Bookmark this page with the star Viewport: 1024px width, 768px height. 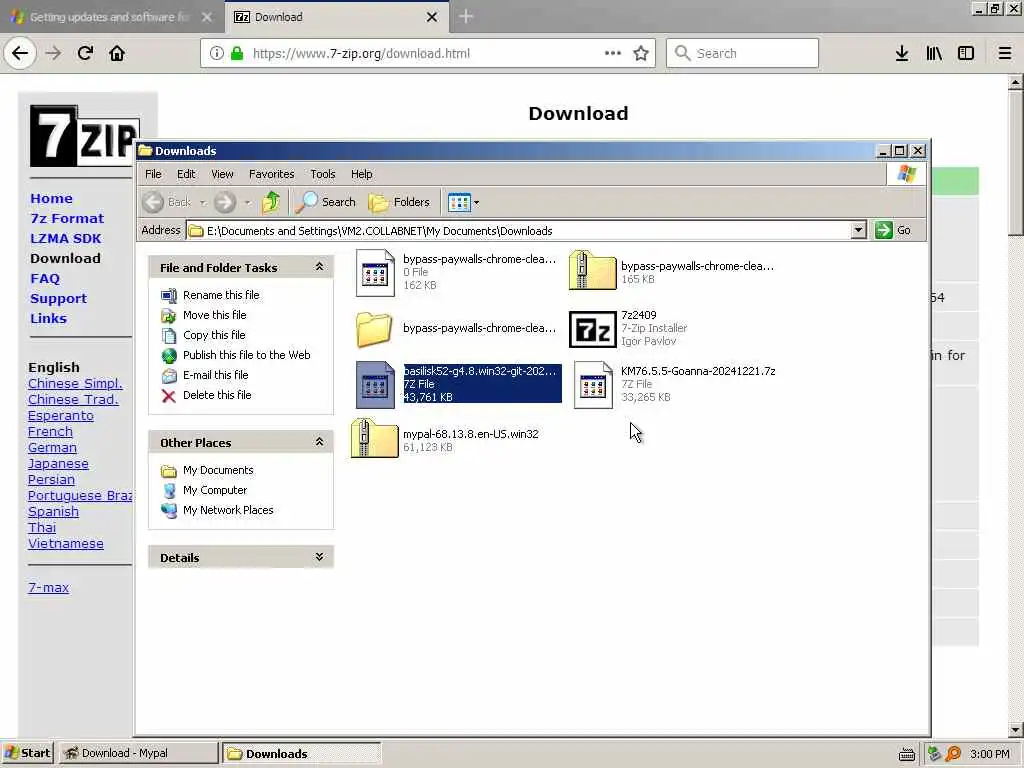point(641,54)
